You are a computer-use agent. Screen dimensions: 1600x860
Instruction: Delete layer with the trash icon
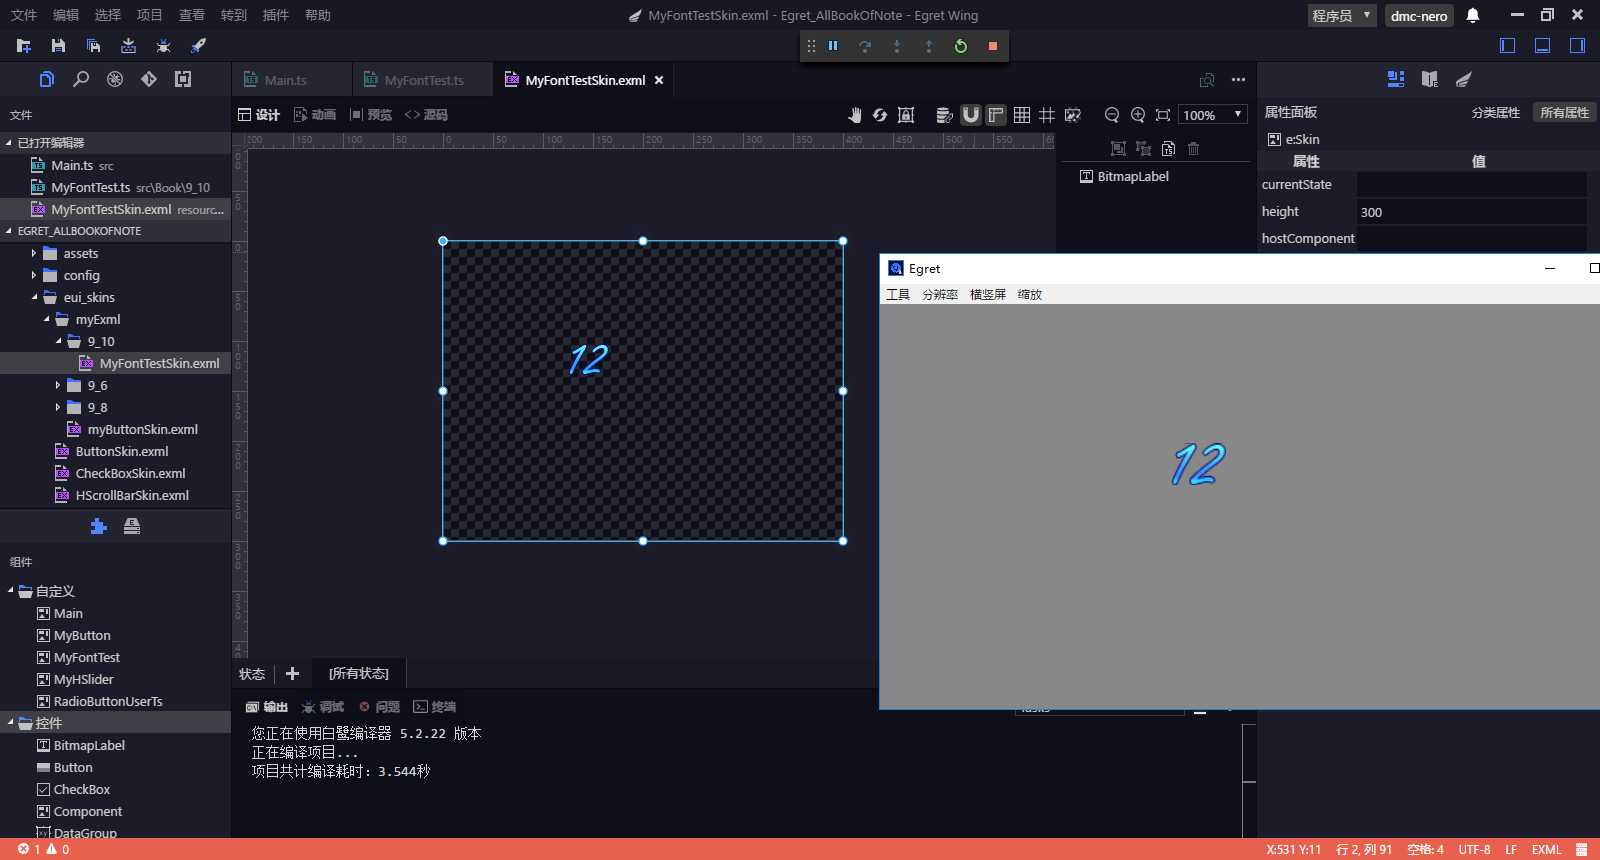click(1193, 149)
